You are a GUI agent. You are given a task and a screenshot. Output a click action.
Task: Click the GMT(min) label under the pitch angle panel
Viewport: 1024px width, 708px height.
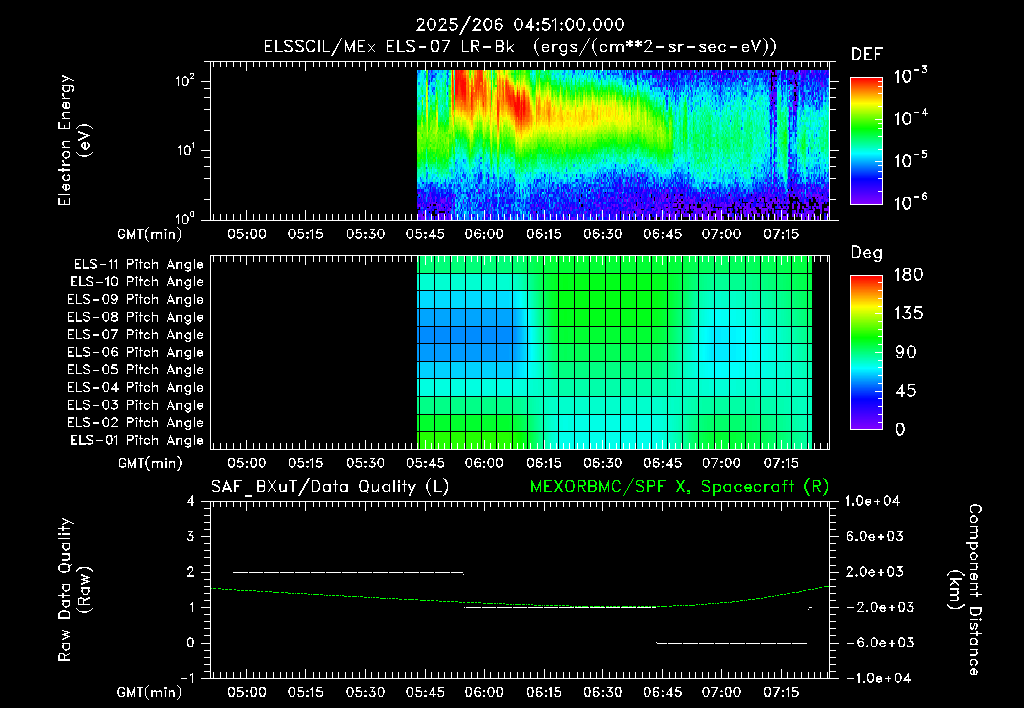coord(150,463)
